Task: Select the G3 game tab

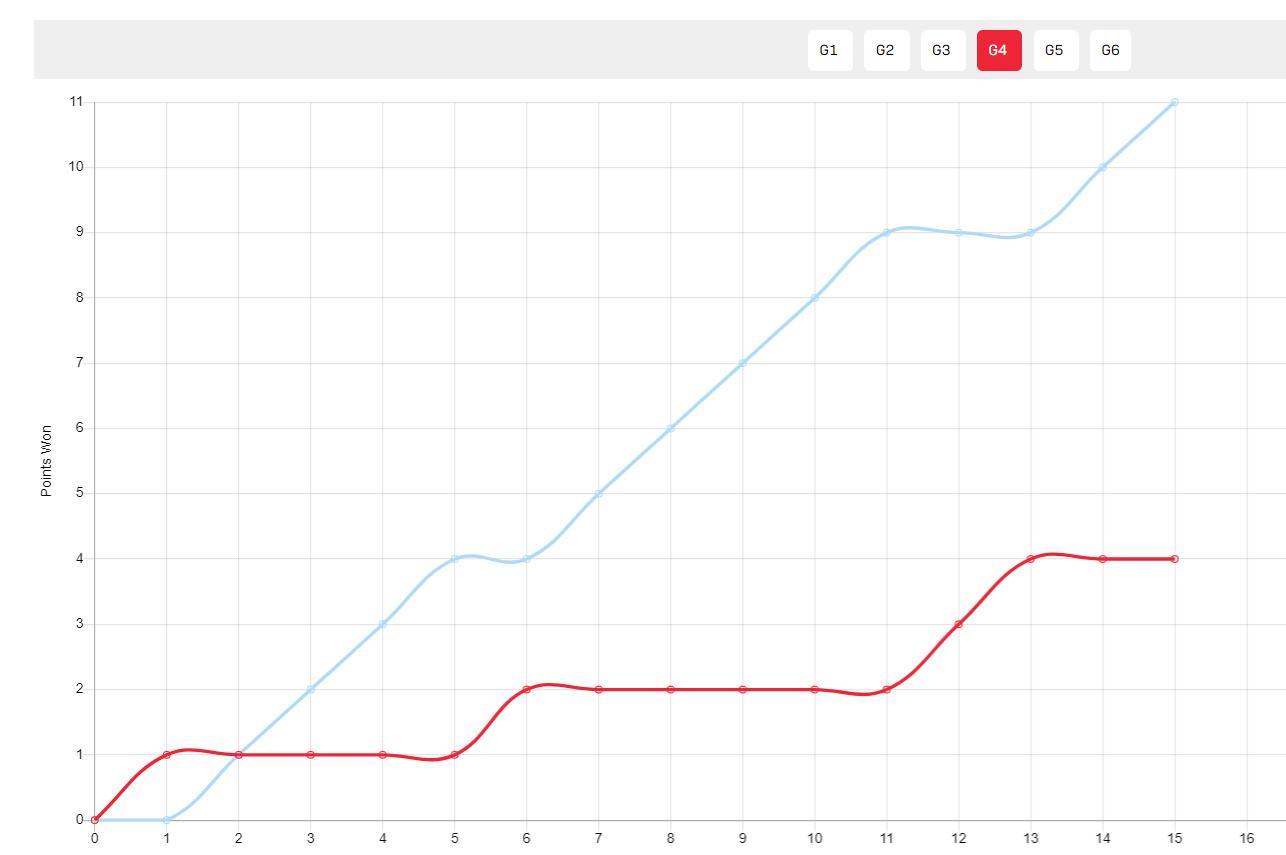Action: click(x=941, y=50)
